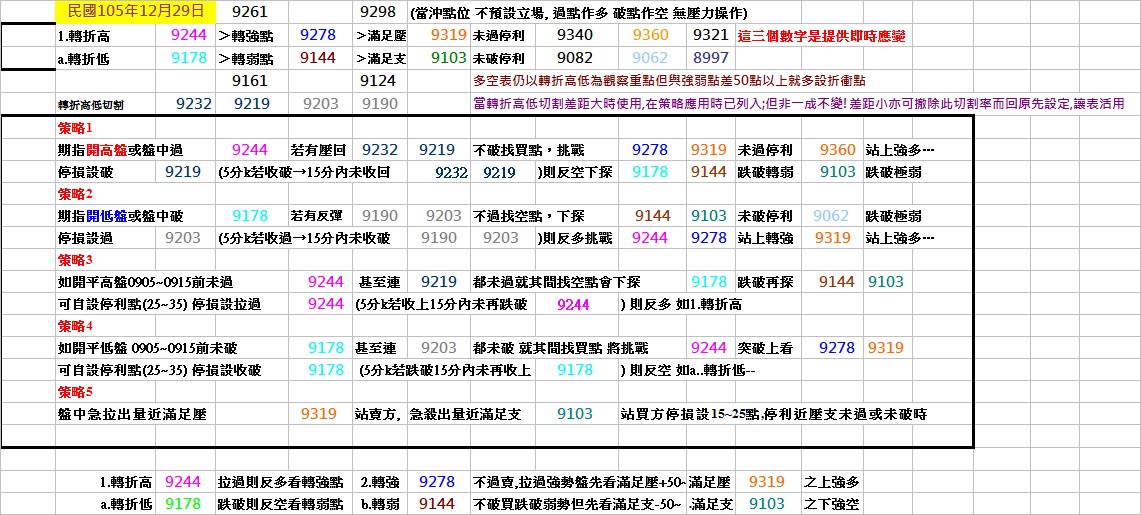This screenshot has width=1141, height=515.
Task: Click the 策略3 heading
Action: click(76, 260)
